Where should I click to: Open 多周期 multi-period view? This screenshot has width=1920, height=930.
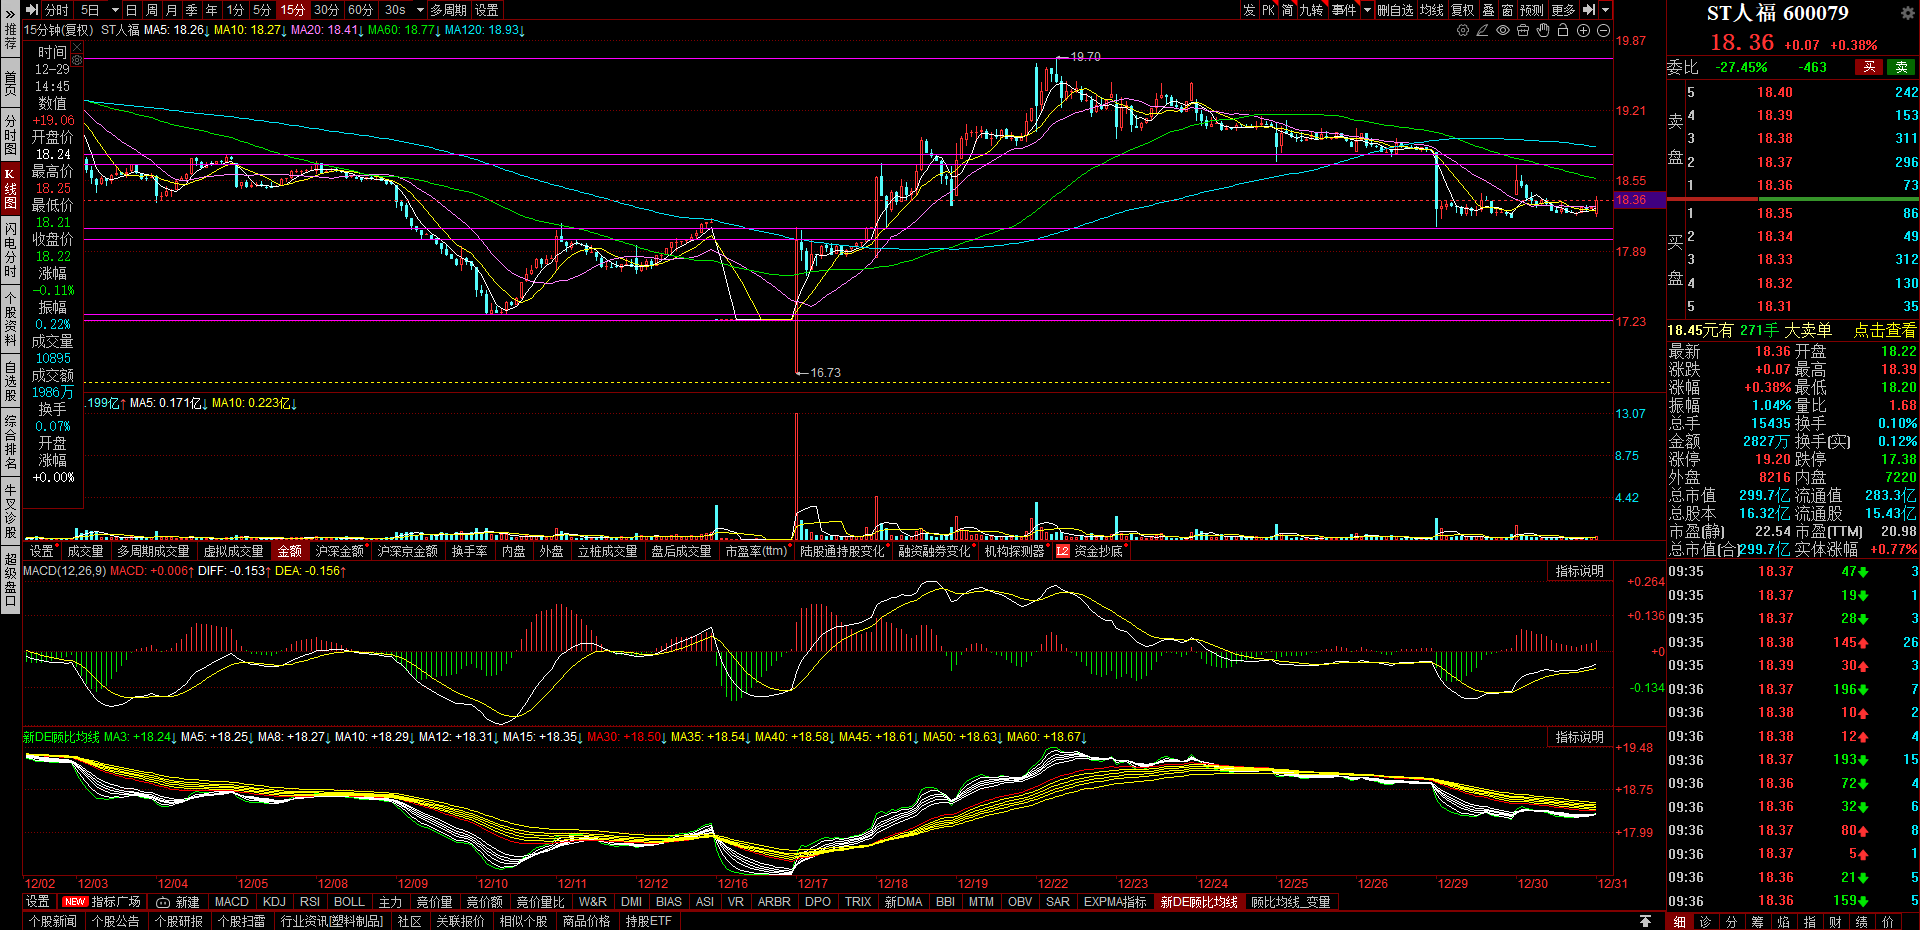click(x=449, y=10)
